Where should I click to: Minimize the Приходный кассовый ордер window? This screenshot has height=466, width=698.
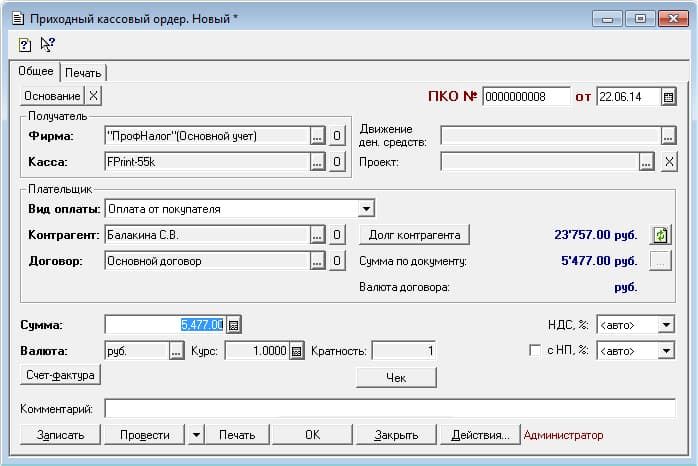point(607,19)
